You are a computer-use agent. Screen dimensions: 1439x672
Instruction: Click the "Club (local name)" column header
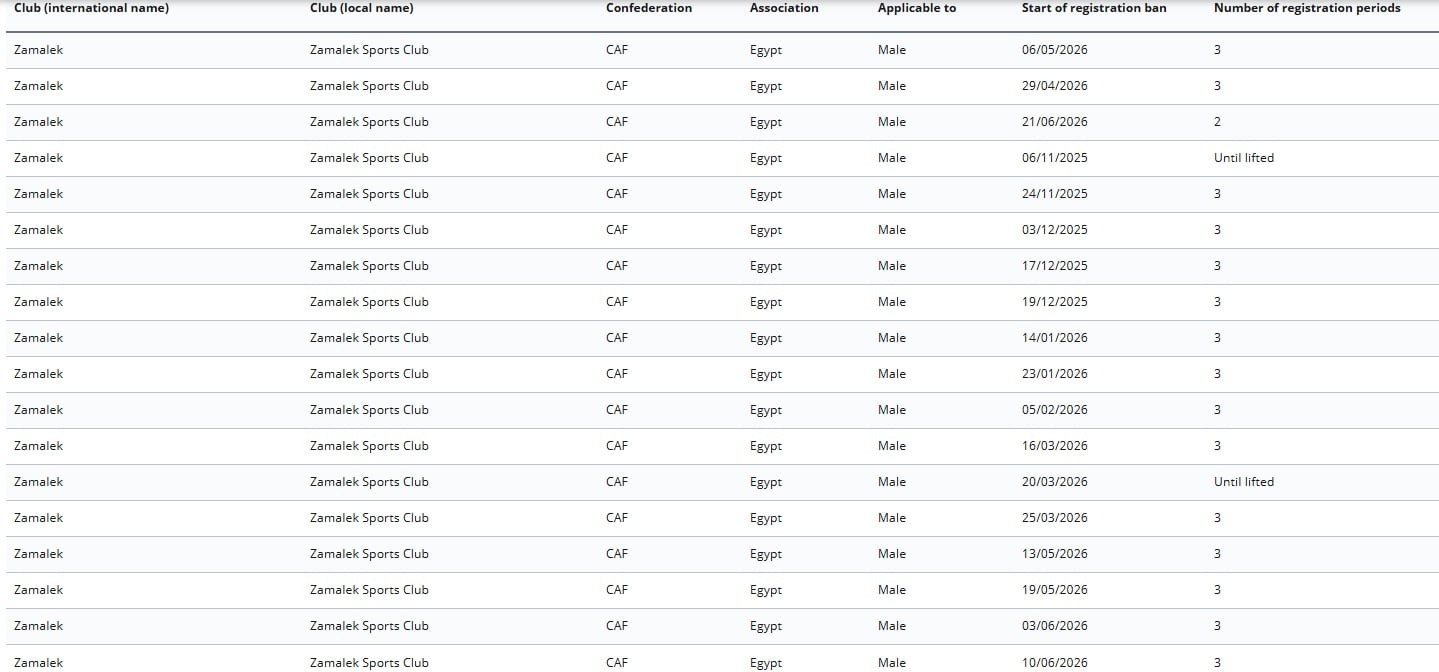click(x=361, y=8)
